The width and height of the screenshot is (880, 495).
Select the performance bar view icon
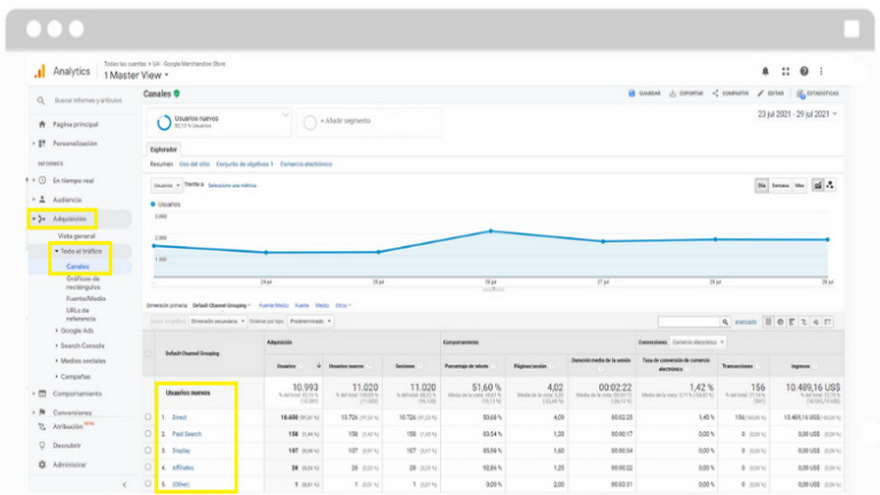tap(792, 322)
